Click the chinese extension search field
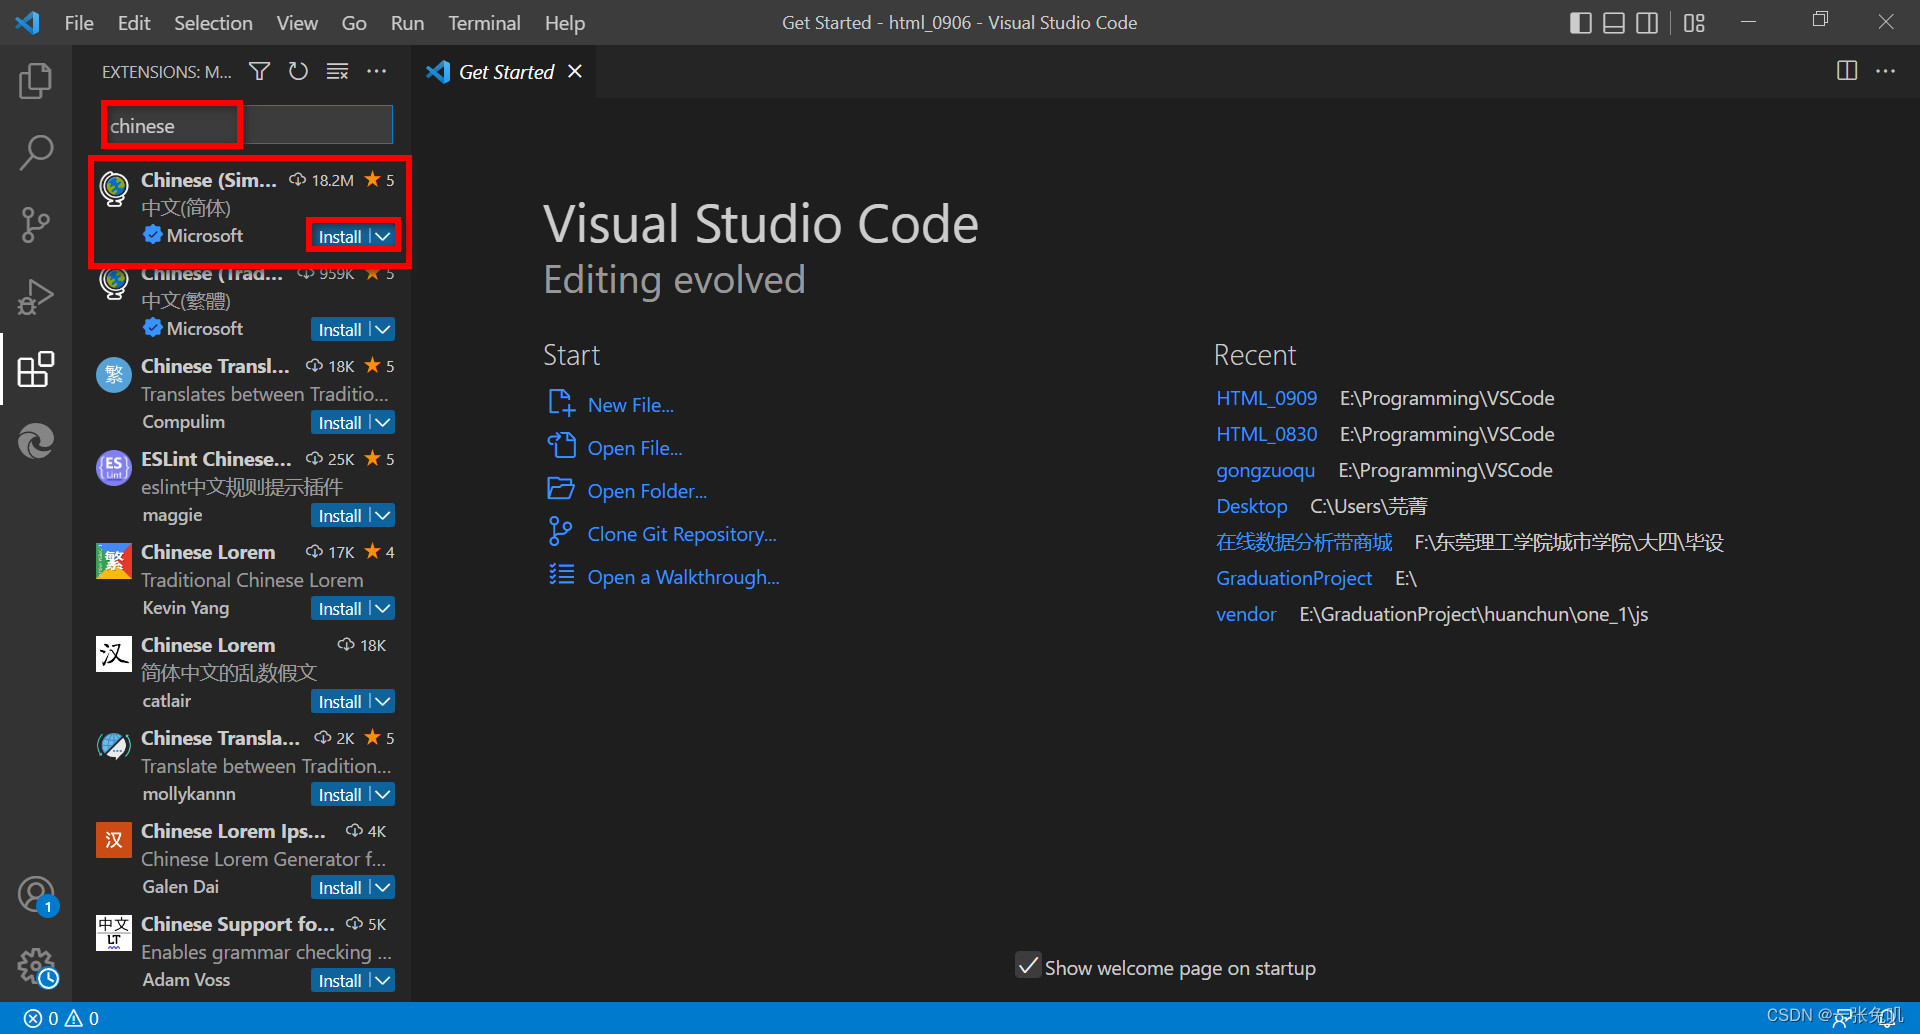Screen dimensions: 1920x1034 (x=170, y=125)
